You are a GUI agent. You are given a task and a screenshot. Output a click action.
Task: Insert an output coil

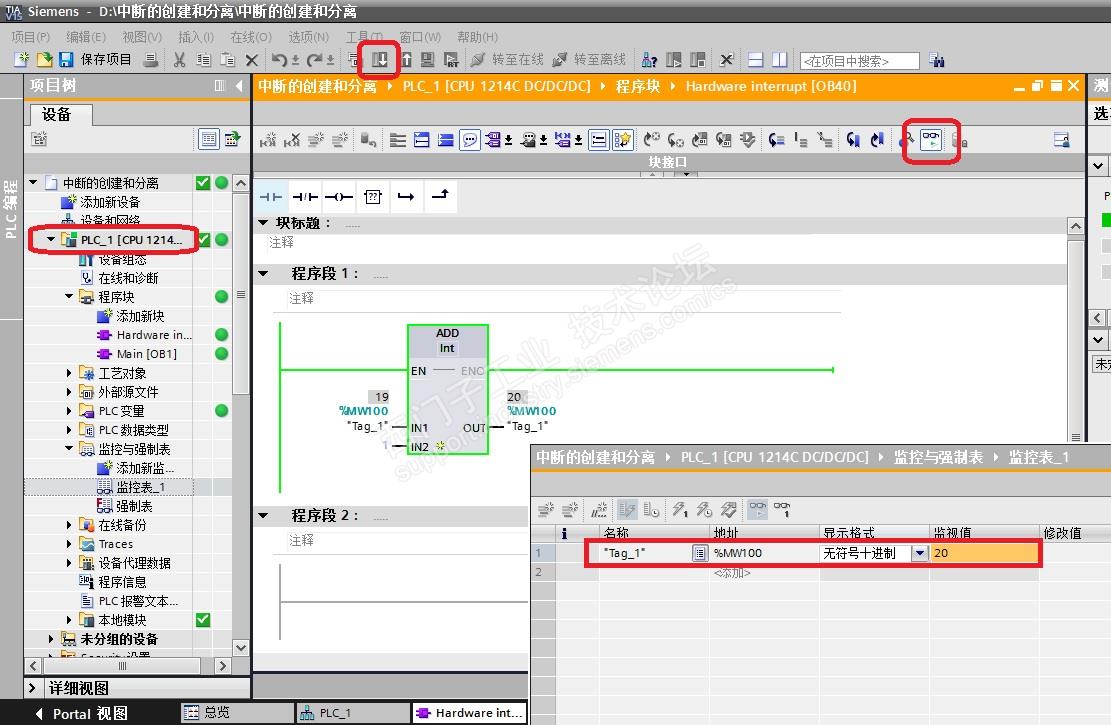339,196
